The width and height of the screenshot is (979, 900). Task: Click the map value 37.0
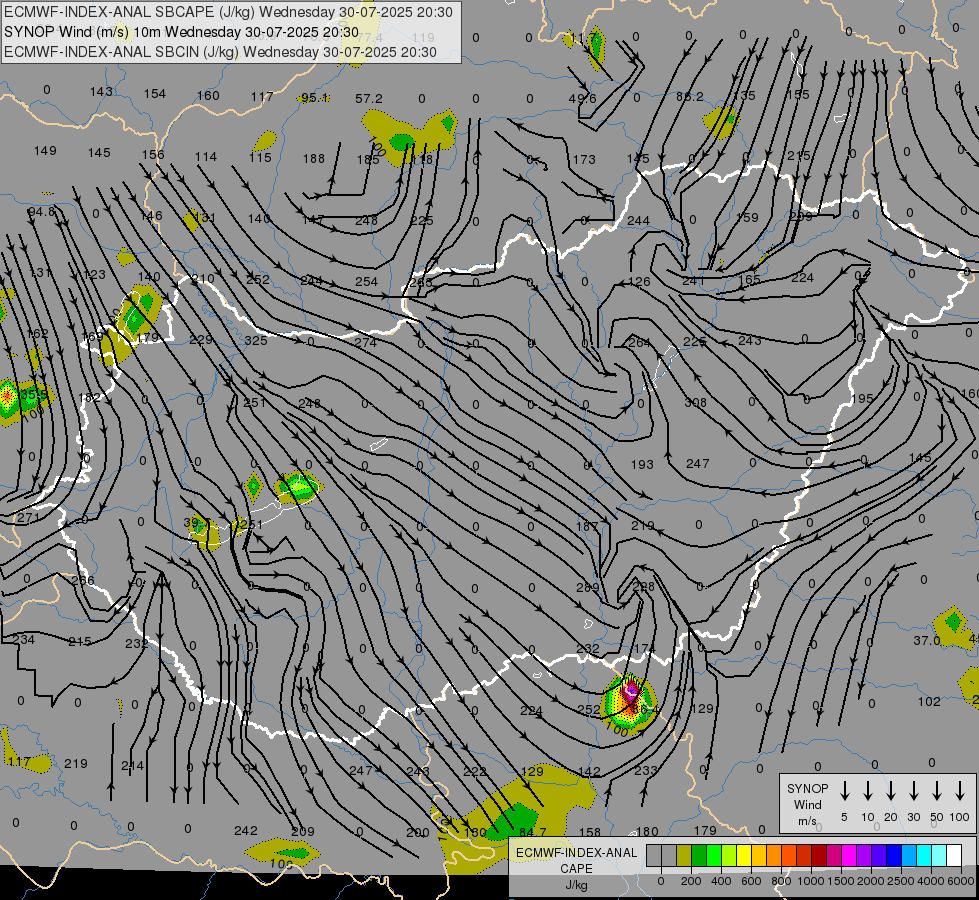click(x=927, y=640)
